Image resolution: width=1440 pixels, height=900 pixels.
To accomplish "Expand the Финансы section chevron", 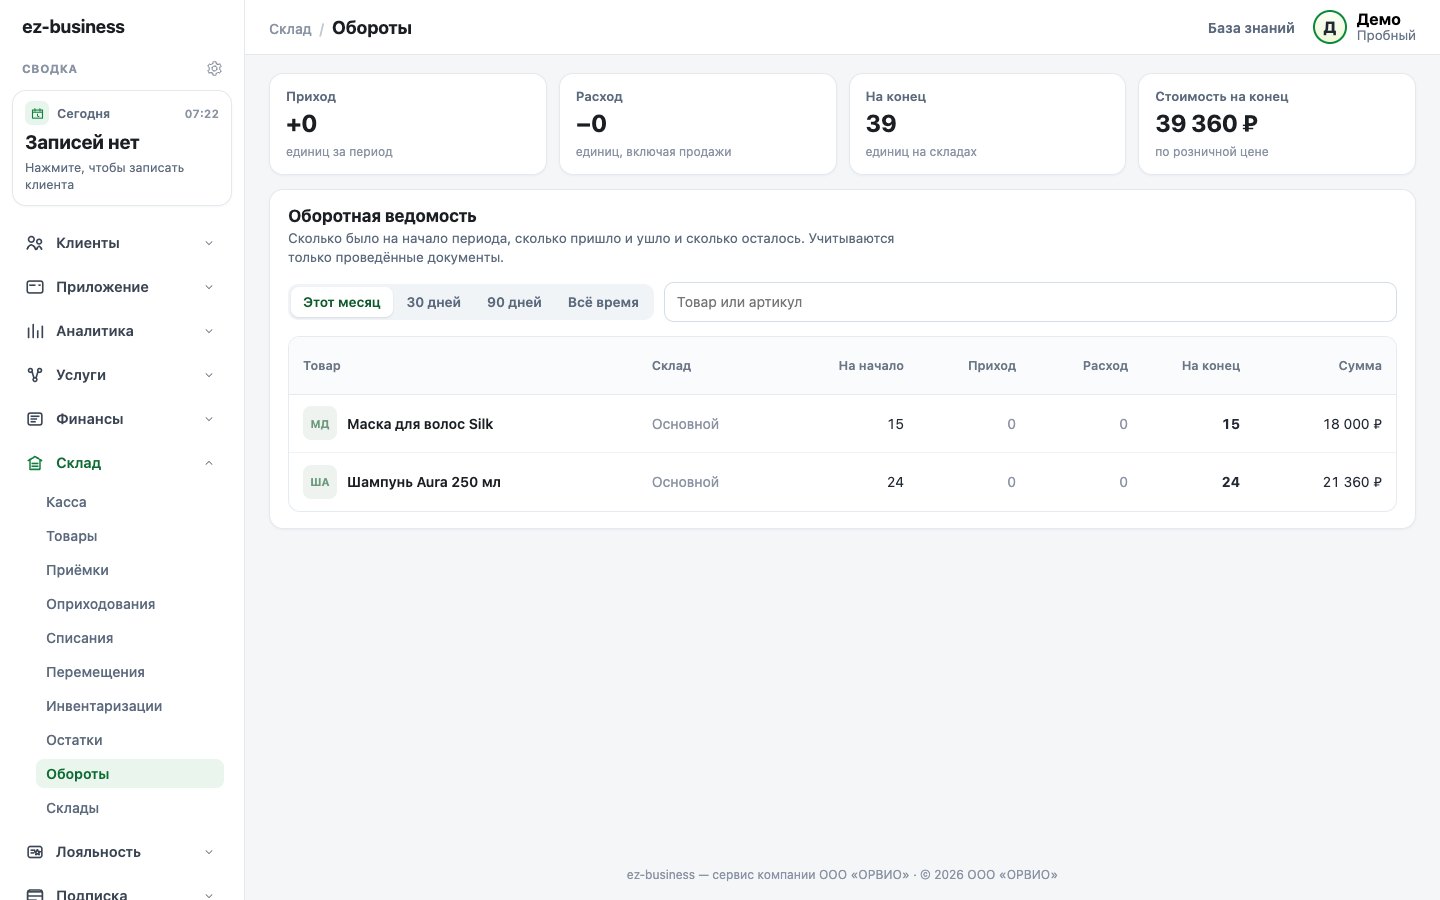I will pyautogui.click(x=209, y=419).
